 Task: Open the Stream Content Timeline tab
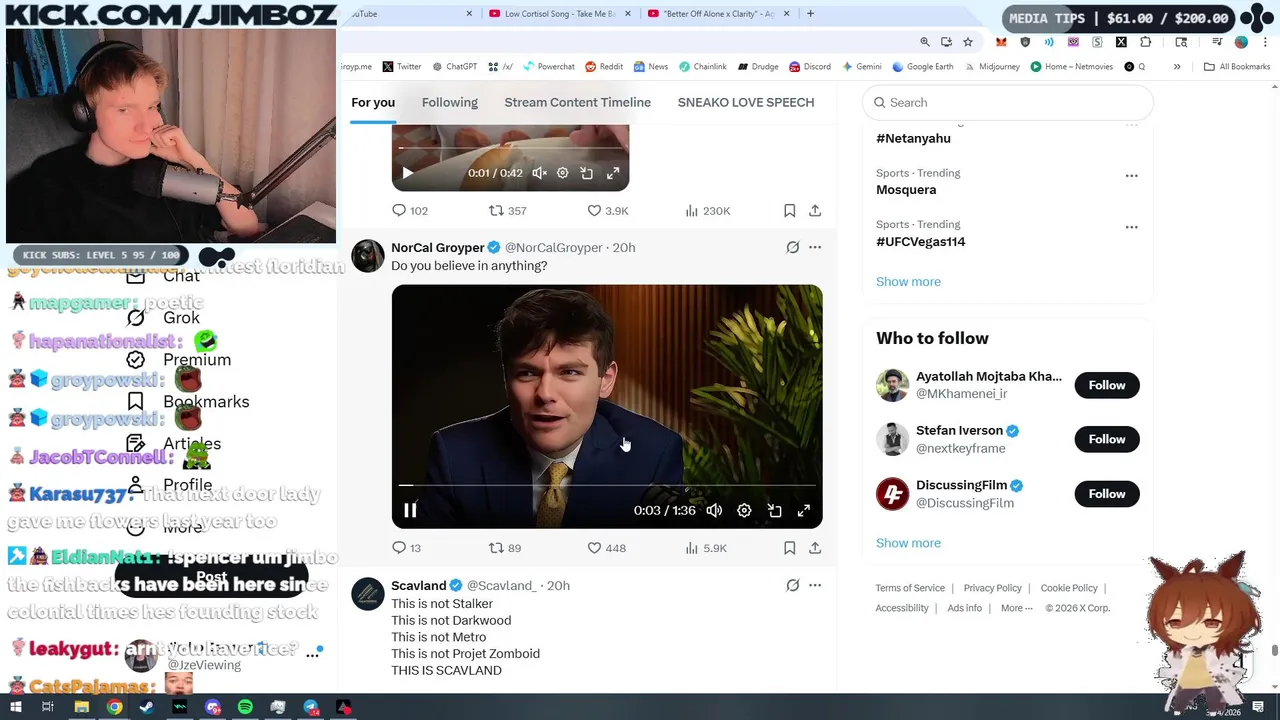click(x=578, y=102)
